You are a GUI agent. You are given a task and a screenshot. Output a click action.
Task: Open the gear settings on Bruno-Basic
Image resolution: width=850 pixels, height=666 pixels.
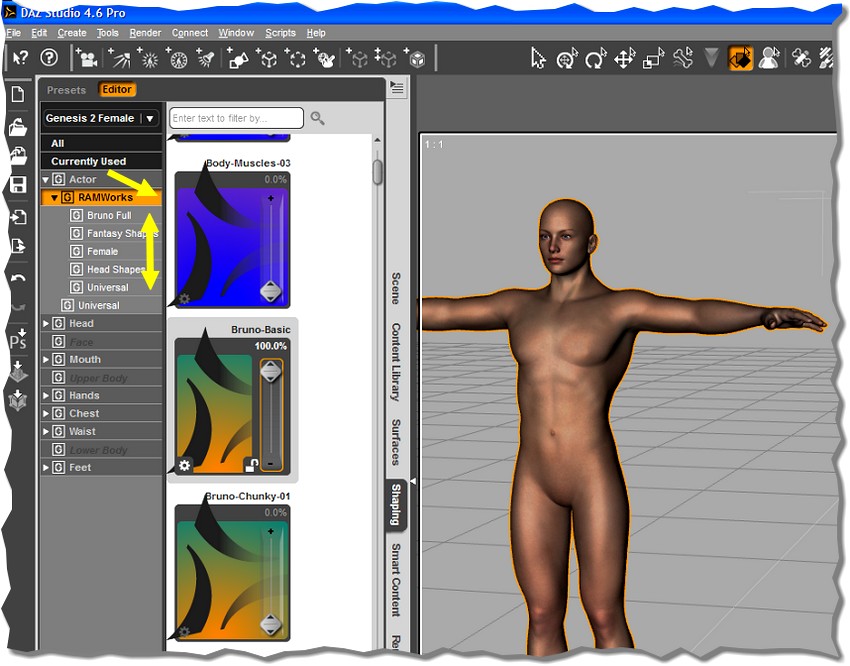tap(184, 465)
